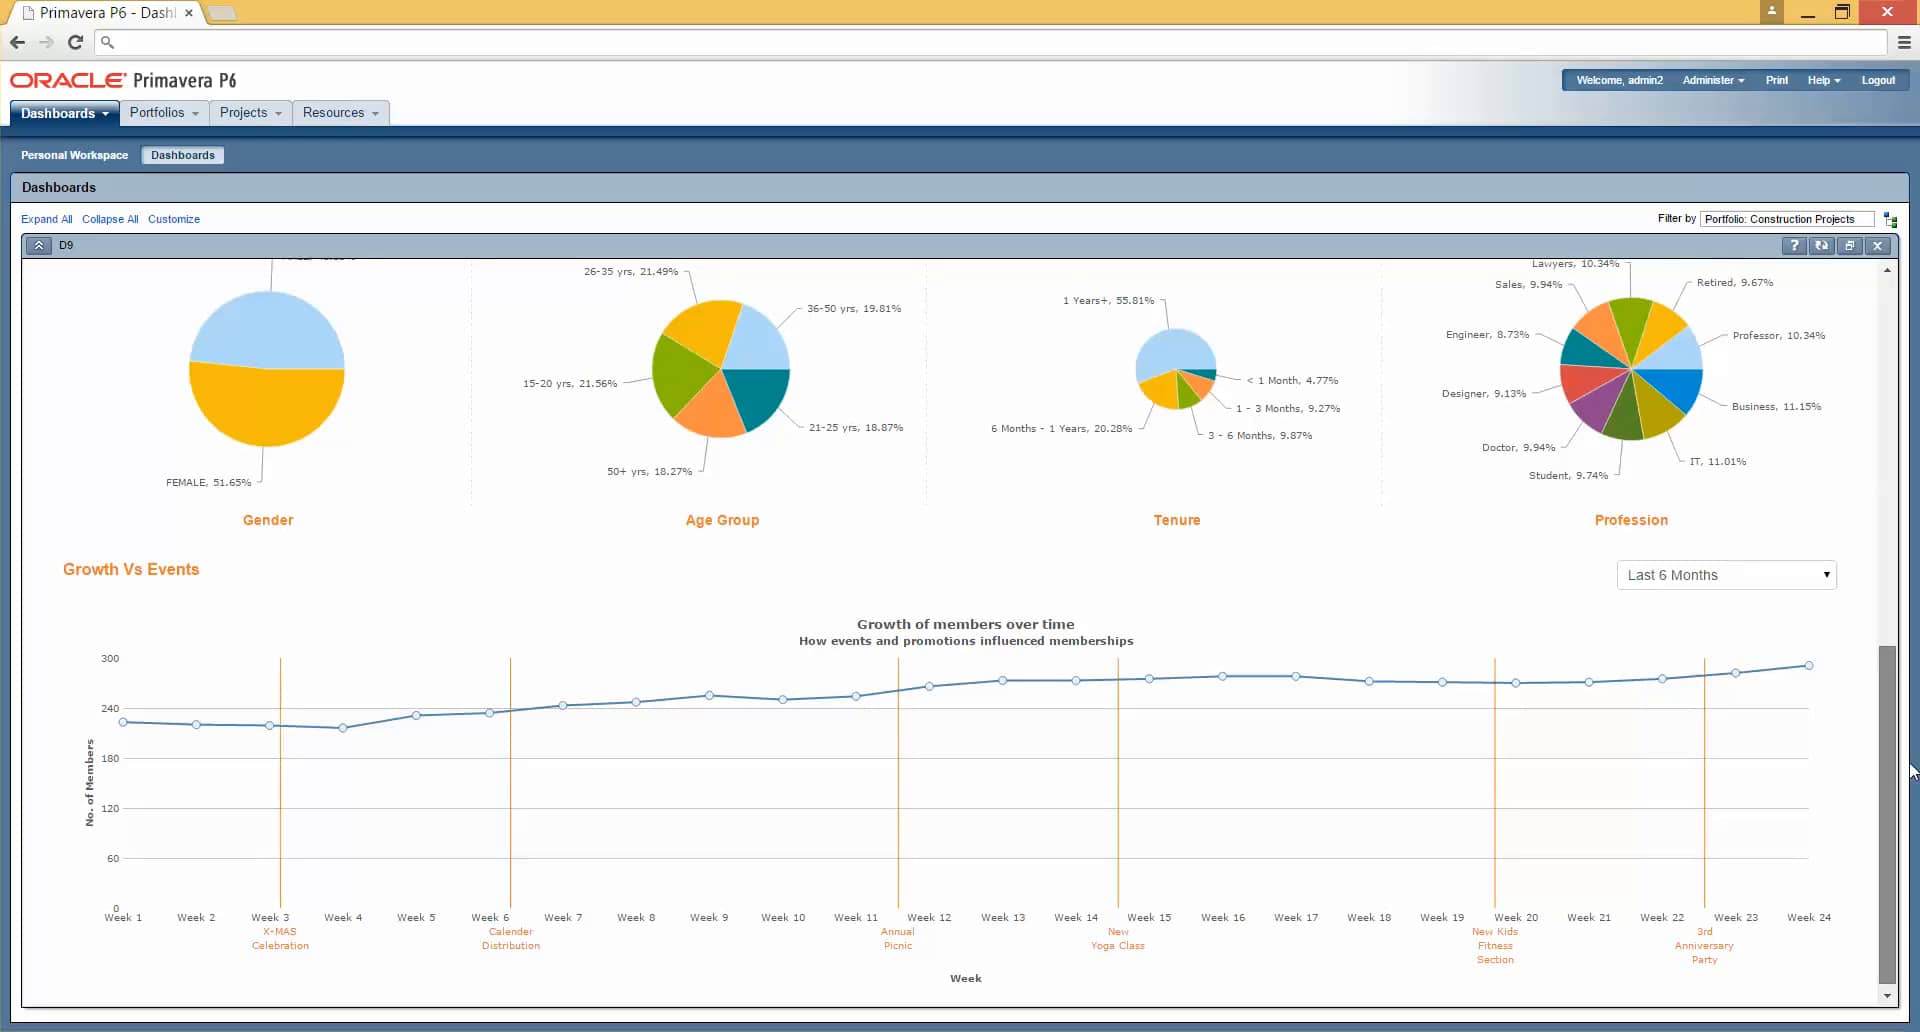Maximize the D9 portlet window
Viewport: 1920px width, 1032px height.
pos(1849,245)
